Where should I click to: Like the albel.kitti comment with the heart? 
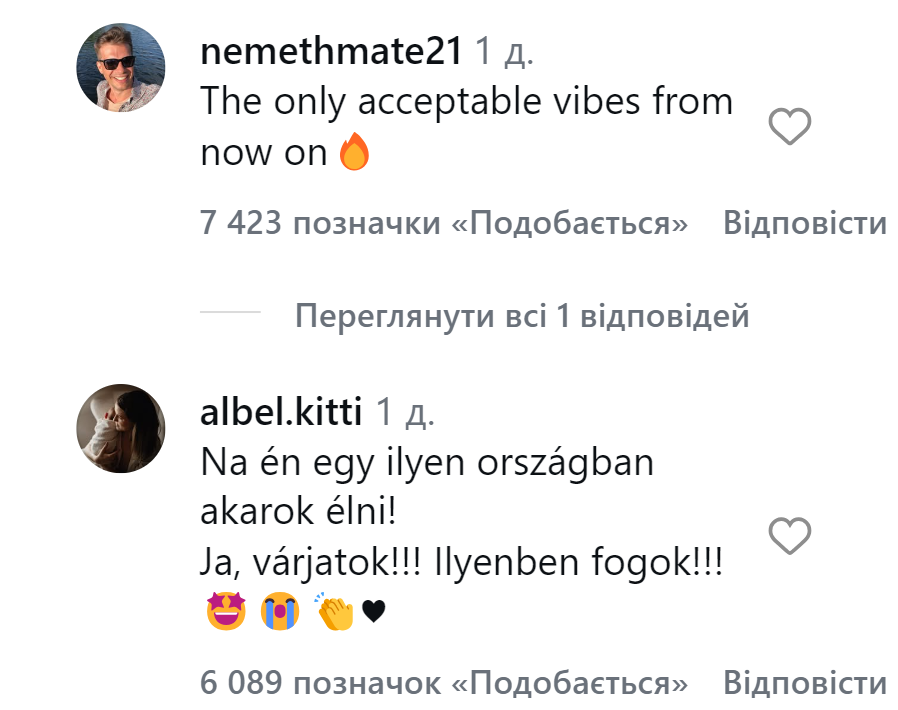coord(790,537)
